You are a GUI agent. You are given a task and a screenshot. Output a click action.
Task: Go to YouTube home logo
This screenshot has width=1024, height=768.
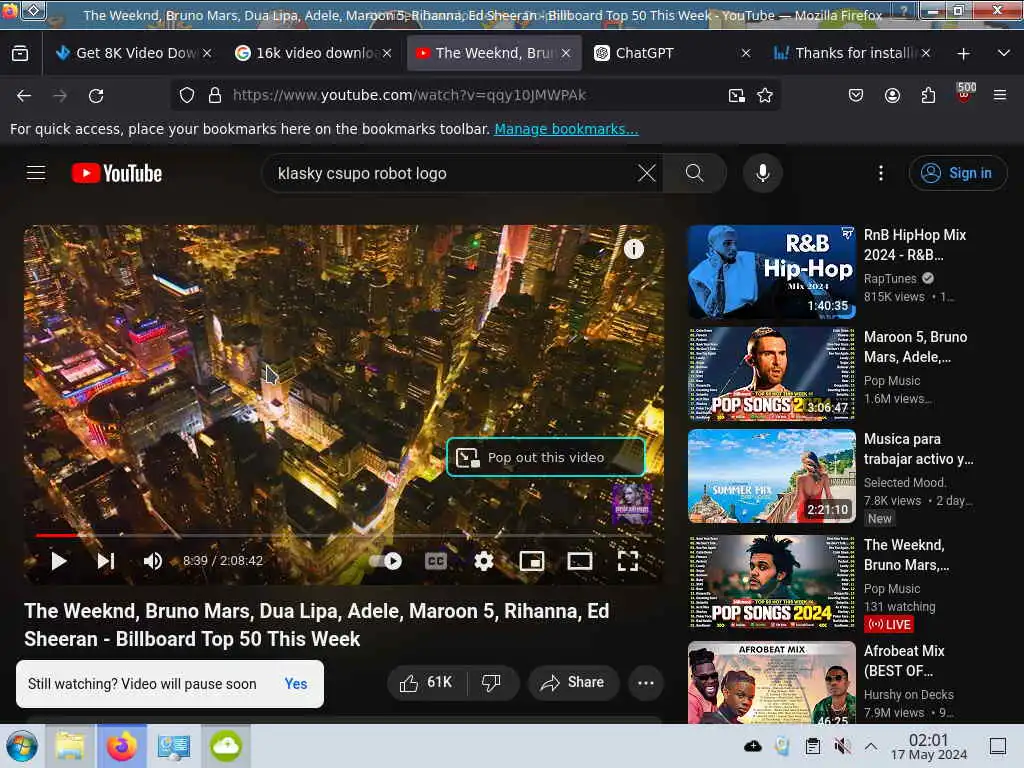click(x=117, y=173)
